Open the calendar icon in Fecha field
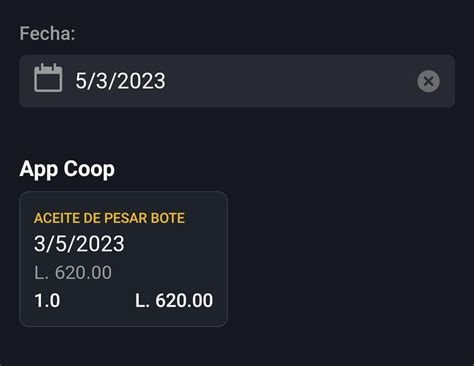 tap(48, 77)
